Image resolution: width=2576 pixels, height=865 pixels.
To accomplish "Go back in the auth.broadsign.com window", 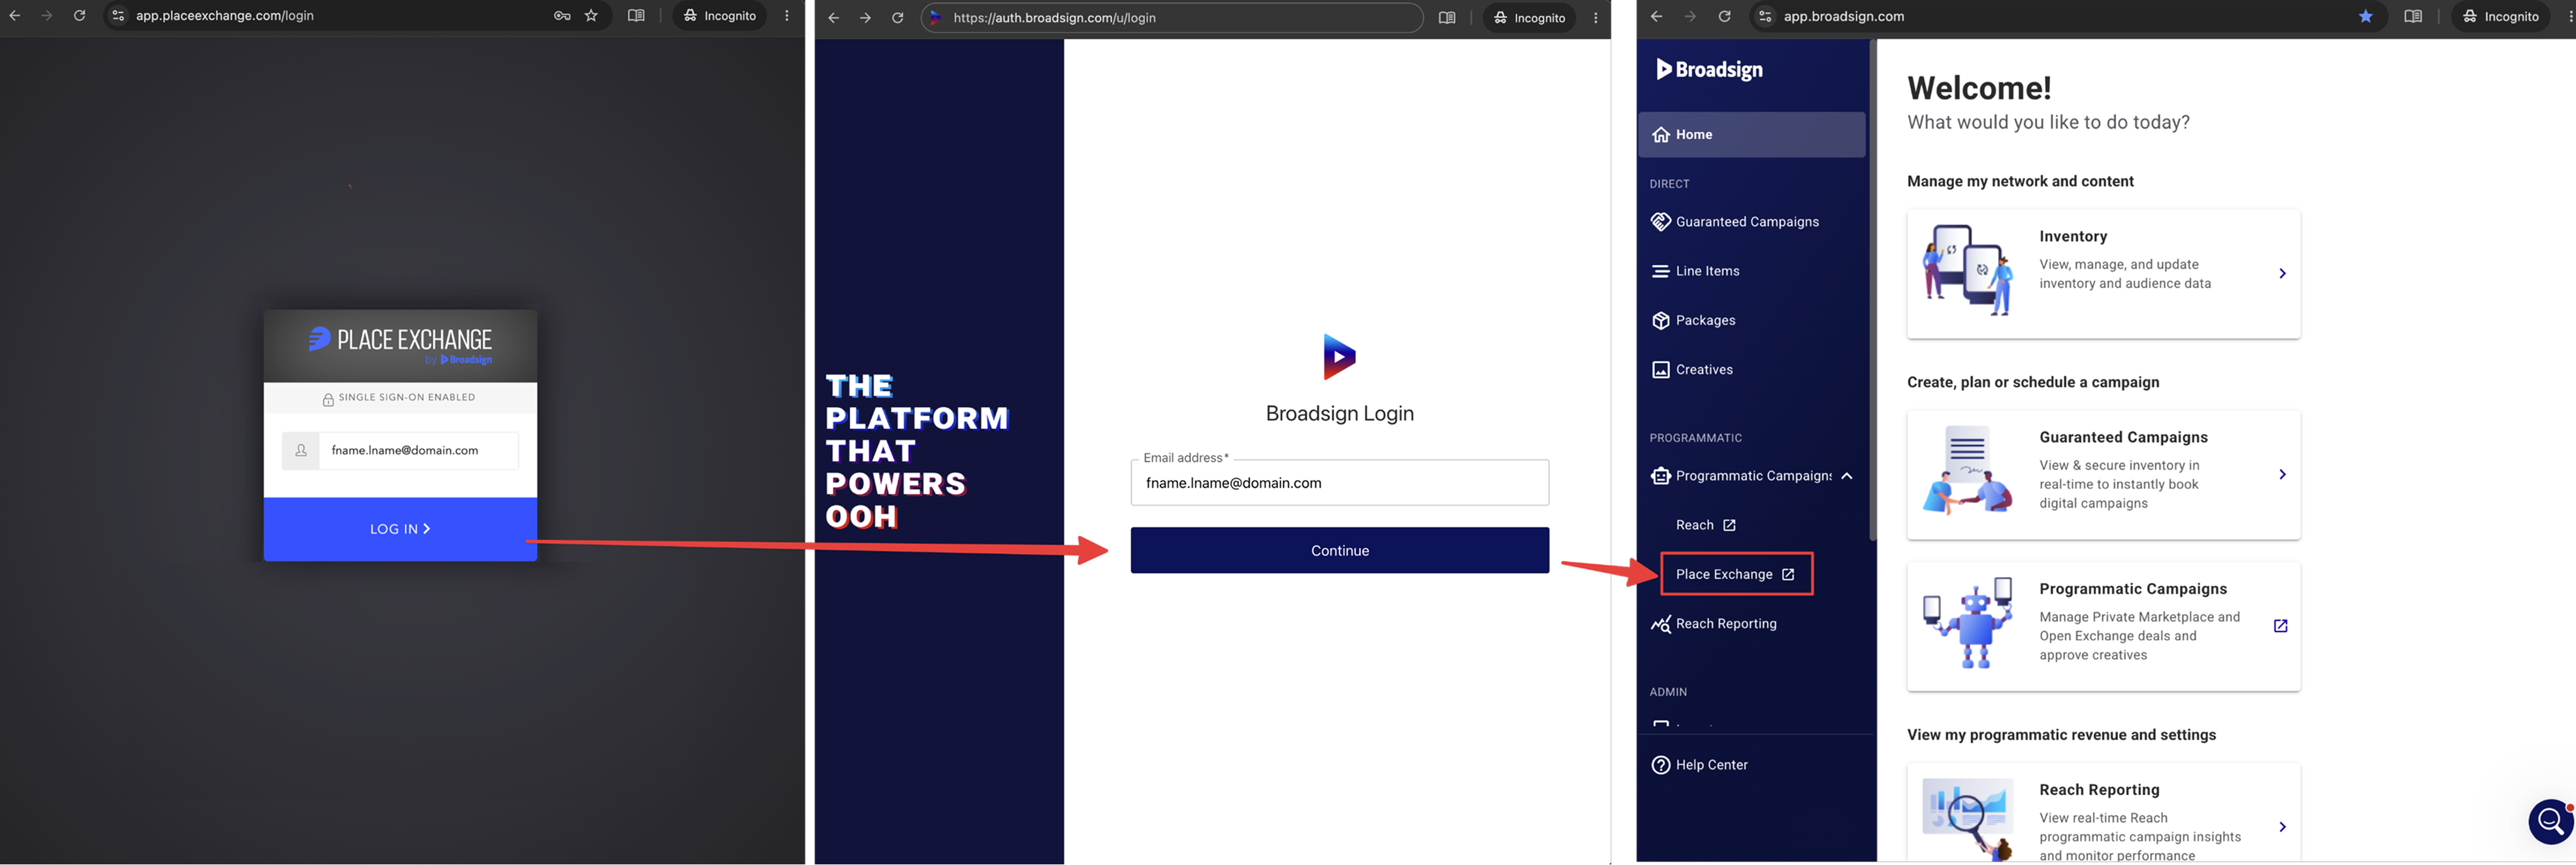I will [833, 18].
